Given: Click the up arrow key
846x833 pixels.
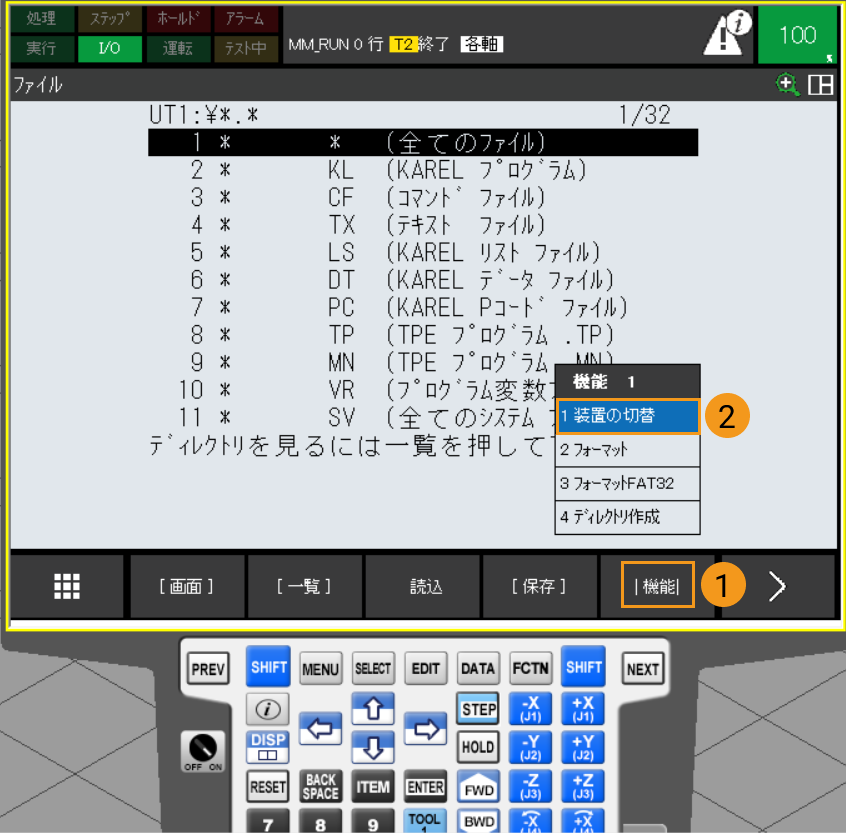Looking at the screenshot, I should point(373,709).
